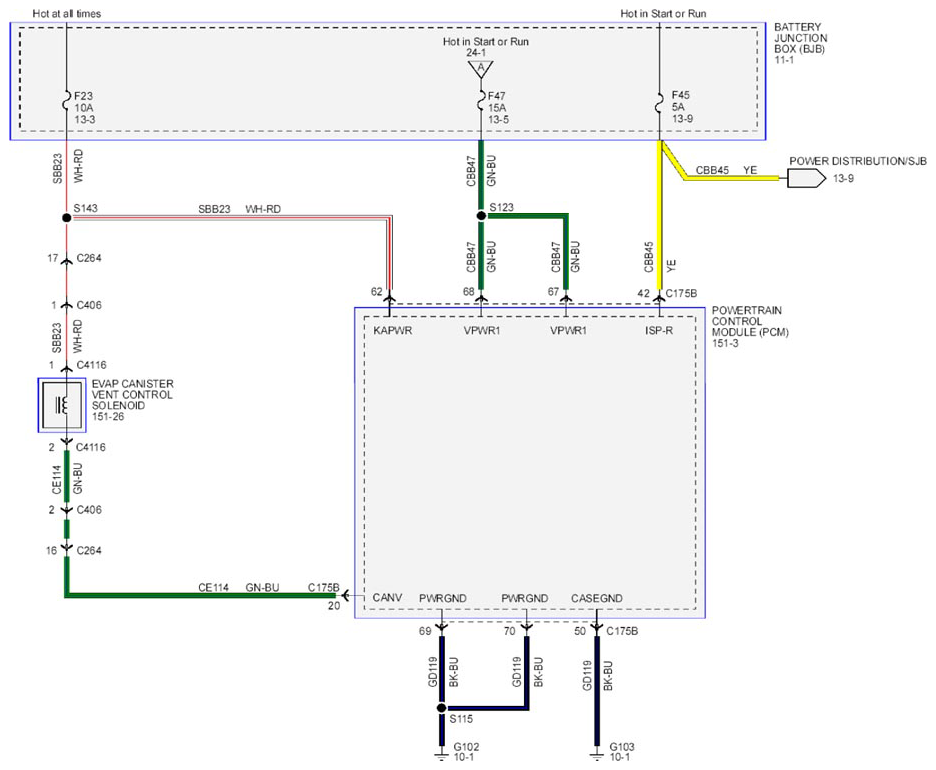This screenshot has height=770, width=936.
Task: Click pin number '69' at PWRGND
Action: (x=424, y=631)
